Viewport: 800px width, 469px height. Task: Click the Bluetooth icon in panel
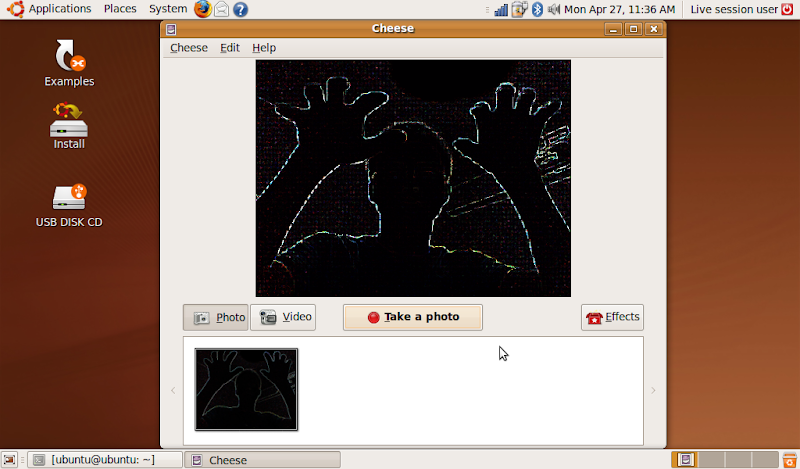tap(537, 10)
